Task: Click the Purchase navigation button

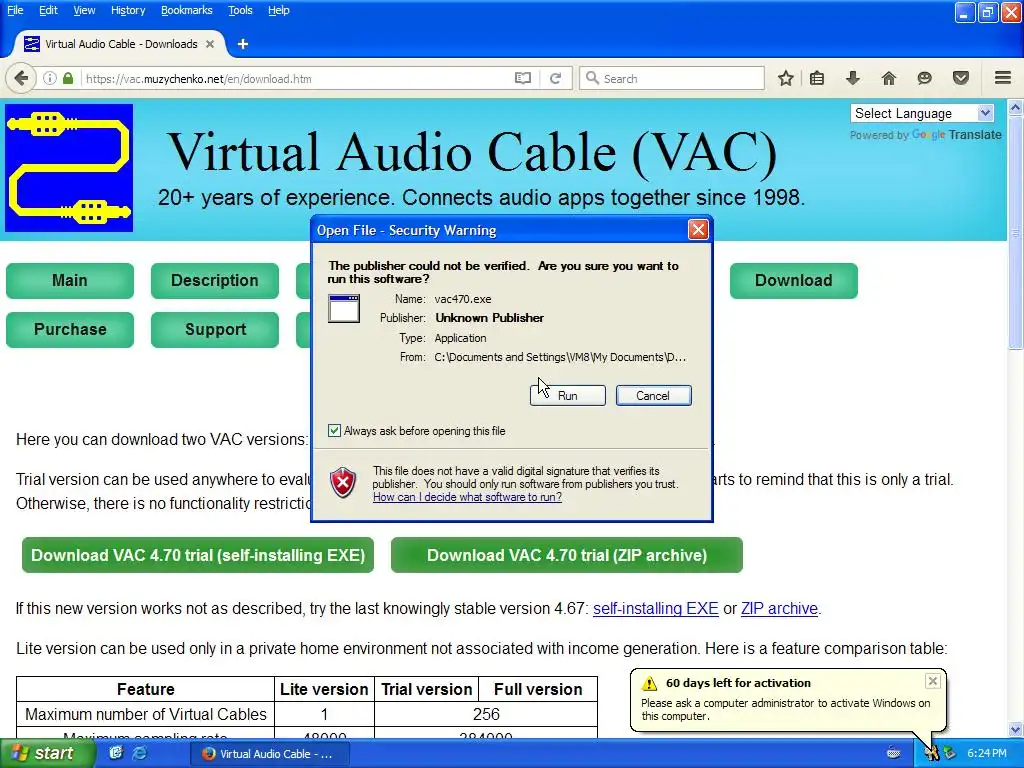Action: point(70,330)
